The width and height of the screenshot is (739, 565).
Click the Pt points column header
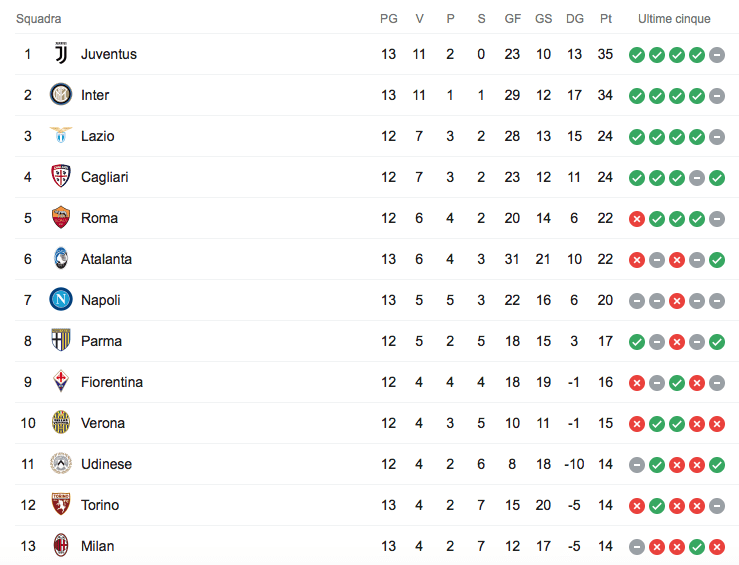(606, 19)
